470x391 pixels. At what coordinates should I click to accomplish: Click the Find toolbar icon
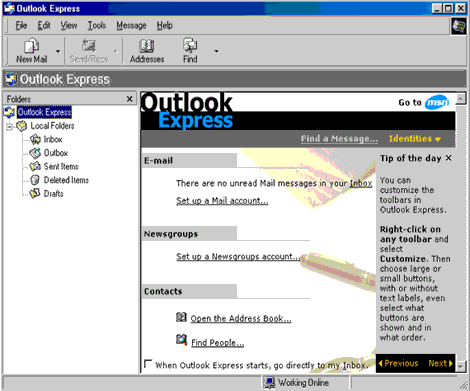click(190, 45)
